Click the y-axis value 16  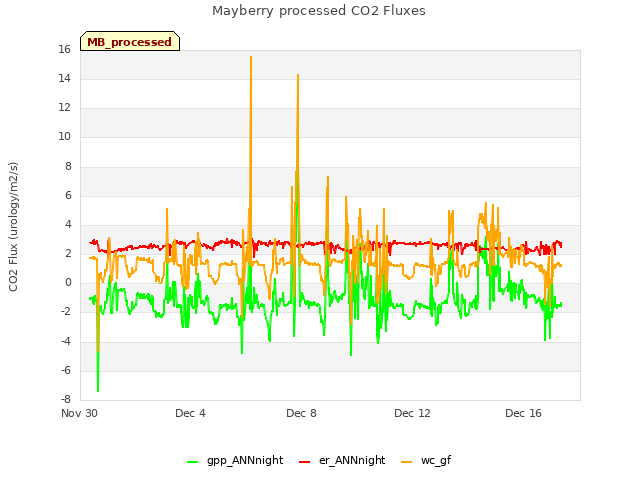(64, 49)
